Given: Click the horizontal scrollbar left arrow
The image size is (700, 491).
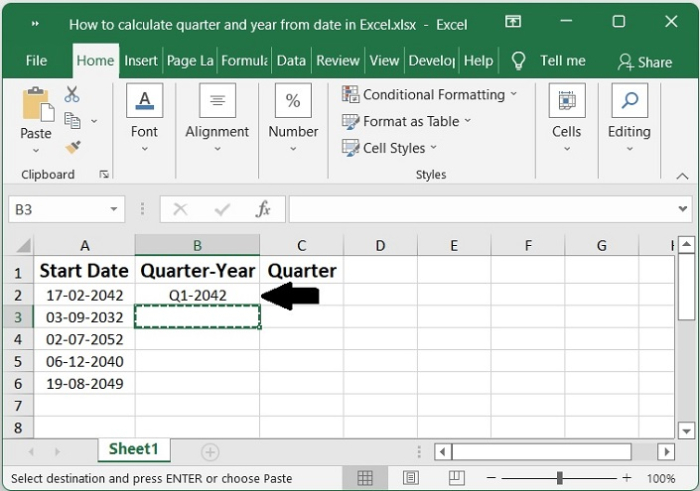Looking at the screenshot, I should point(442,452).
